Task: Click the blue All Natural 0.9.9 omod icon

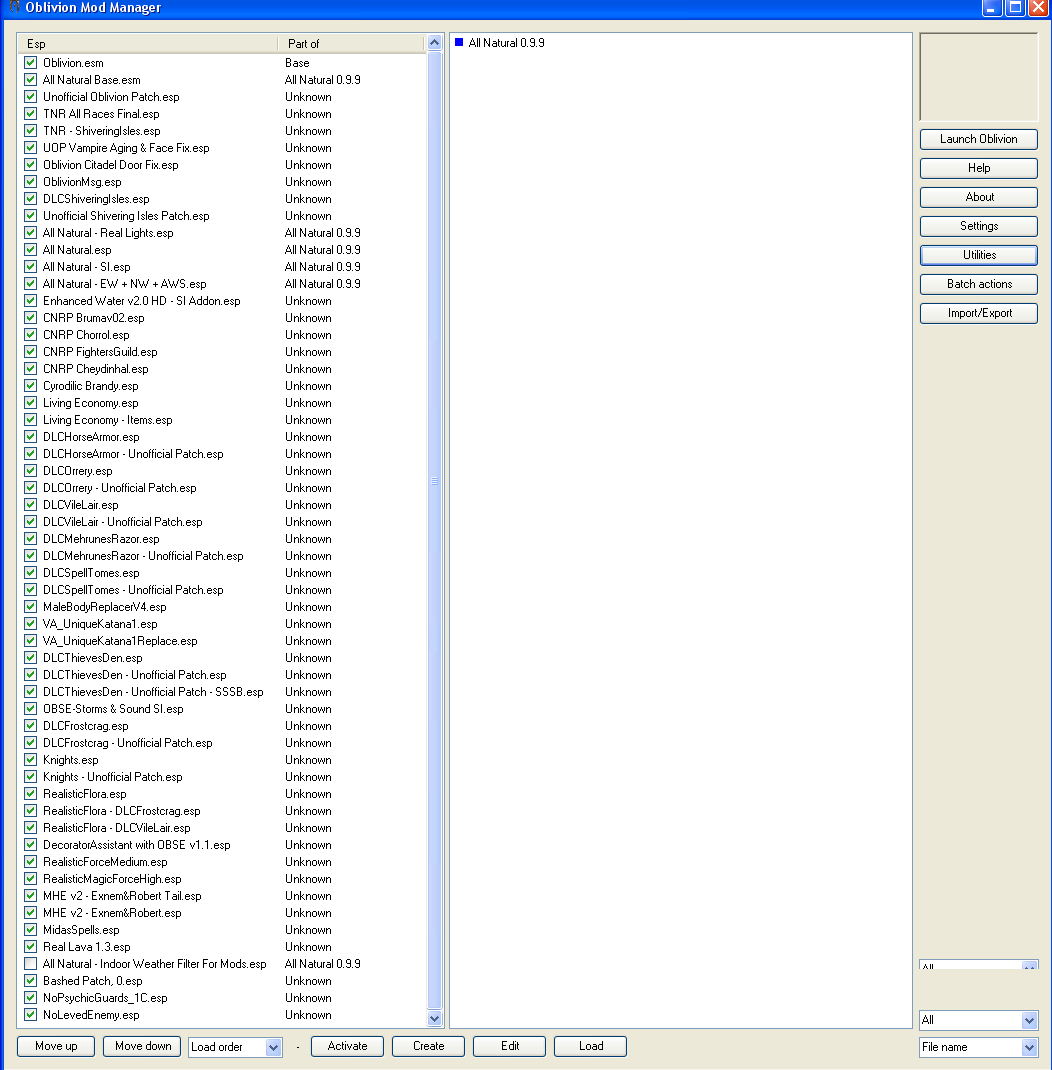Action: 459,43
